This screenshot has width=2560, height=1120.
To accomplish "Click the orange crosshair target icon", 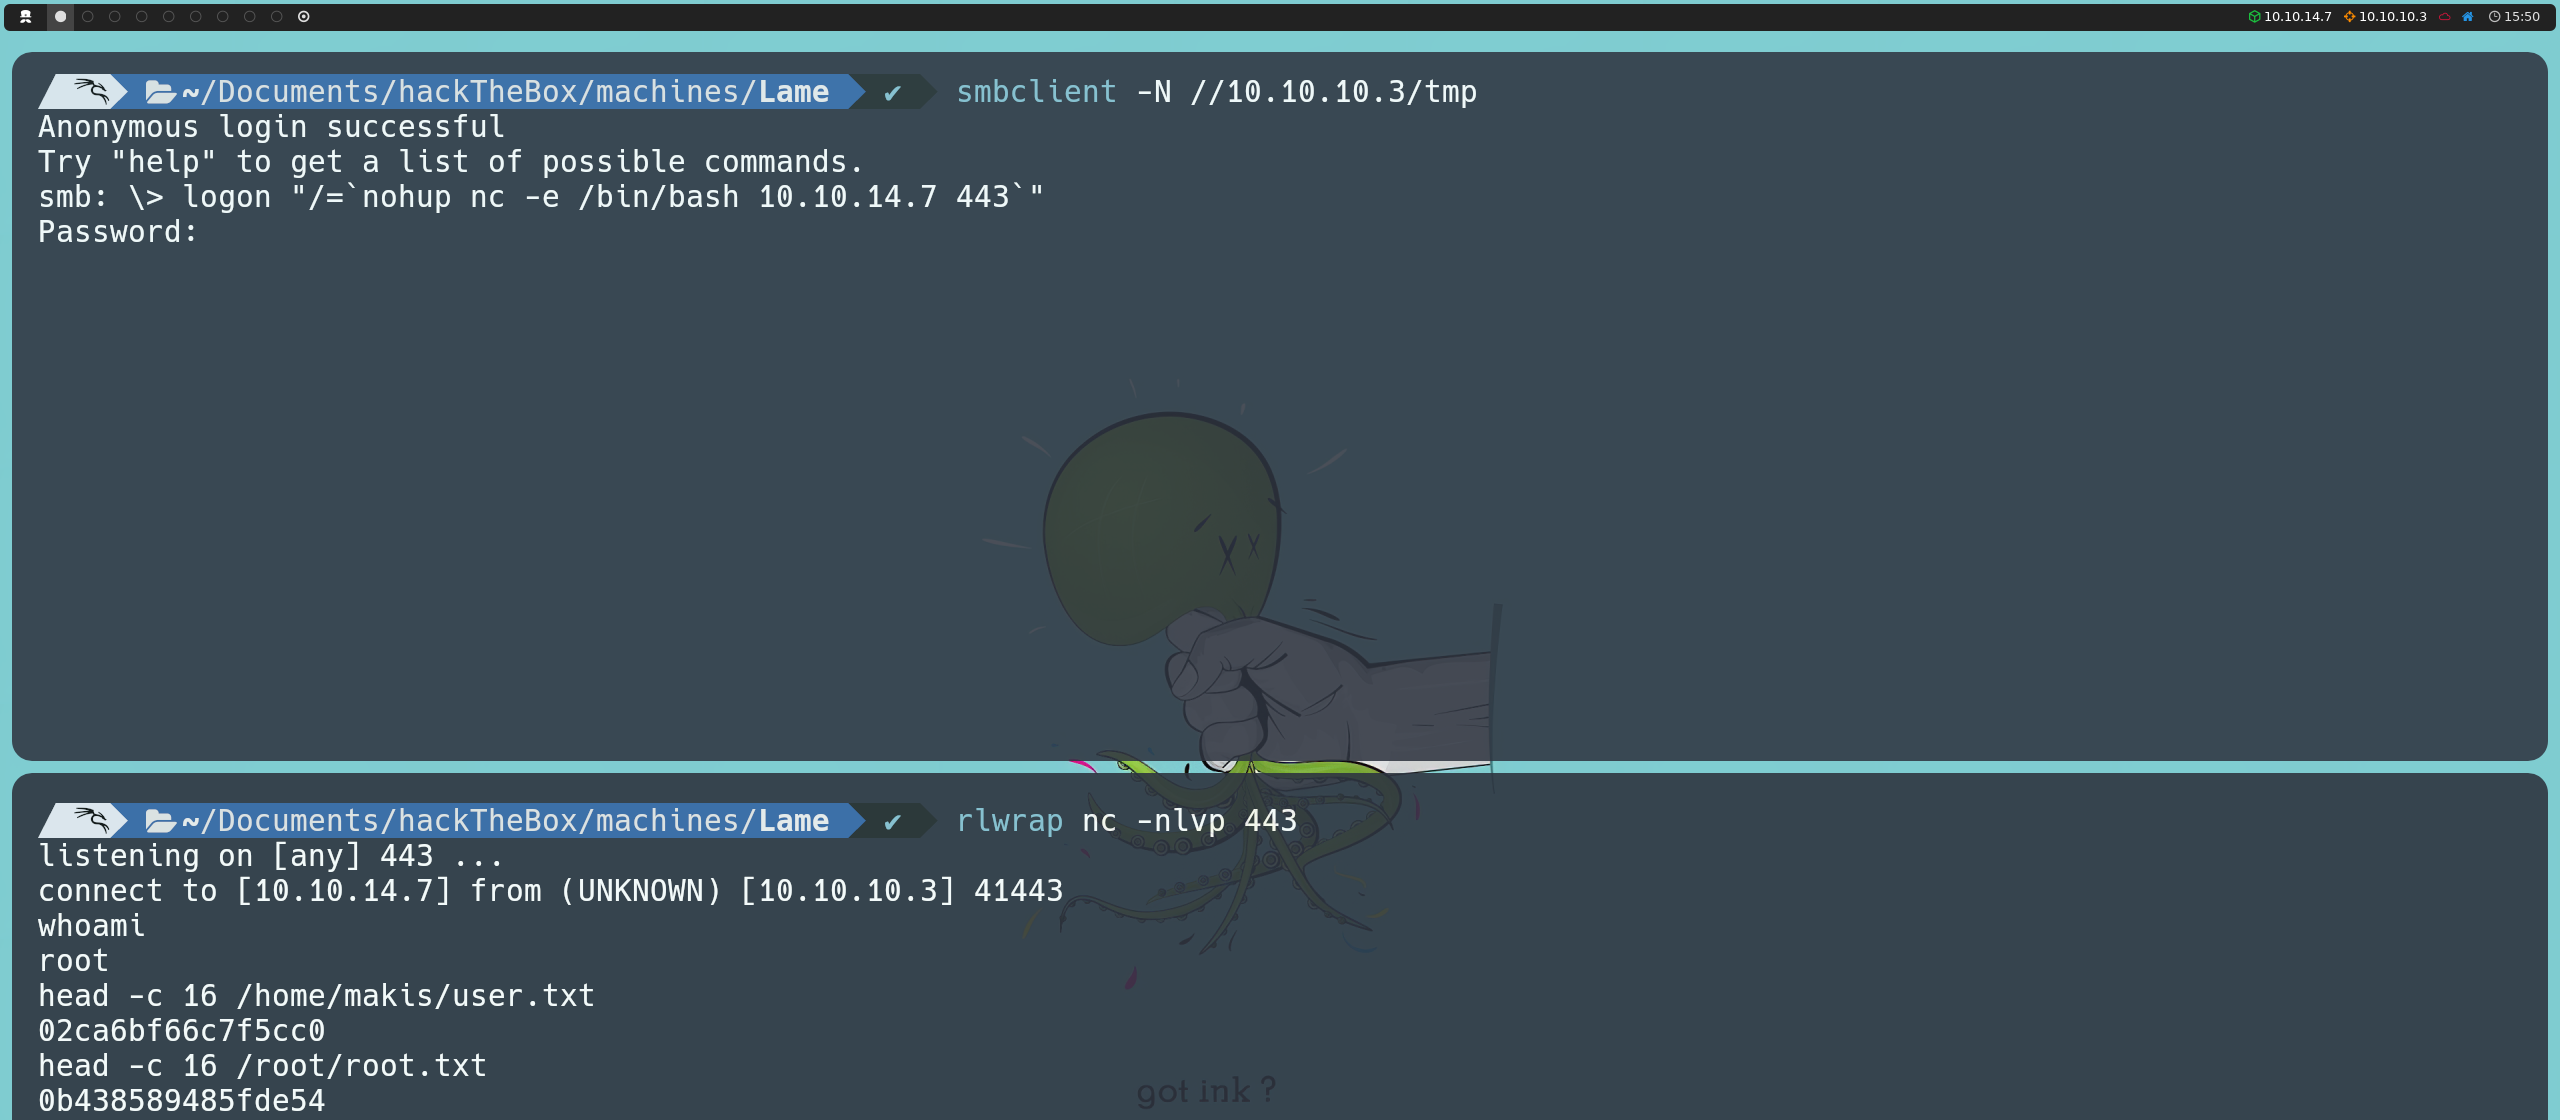I will tap(2349, 16).
